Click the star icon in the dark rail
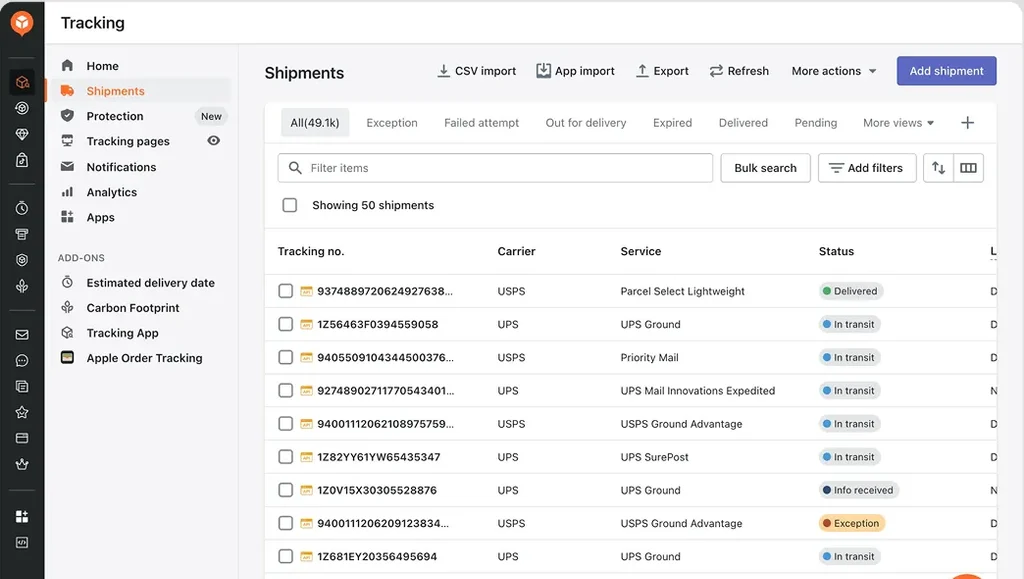 [22, 412]
